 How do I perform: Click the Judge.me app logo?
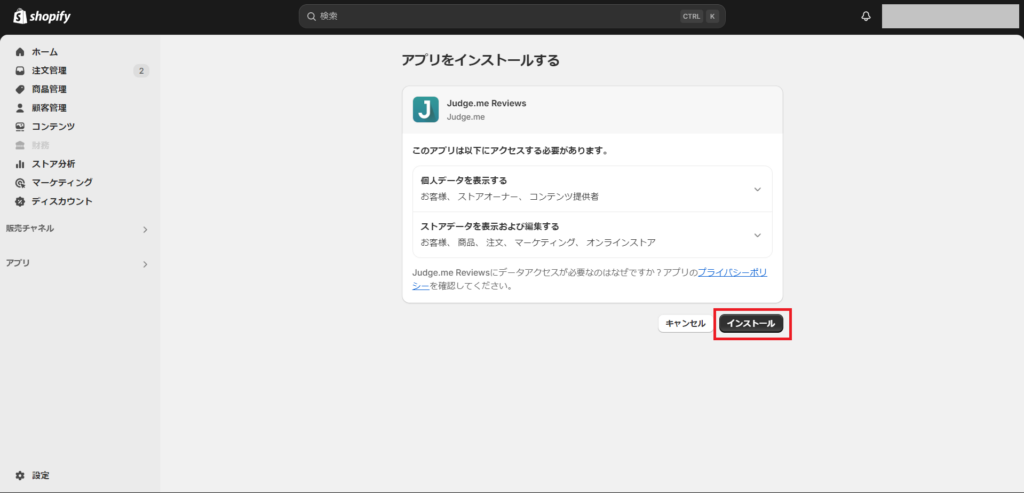point(425,110)
